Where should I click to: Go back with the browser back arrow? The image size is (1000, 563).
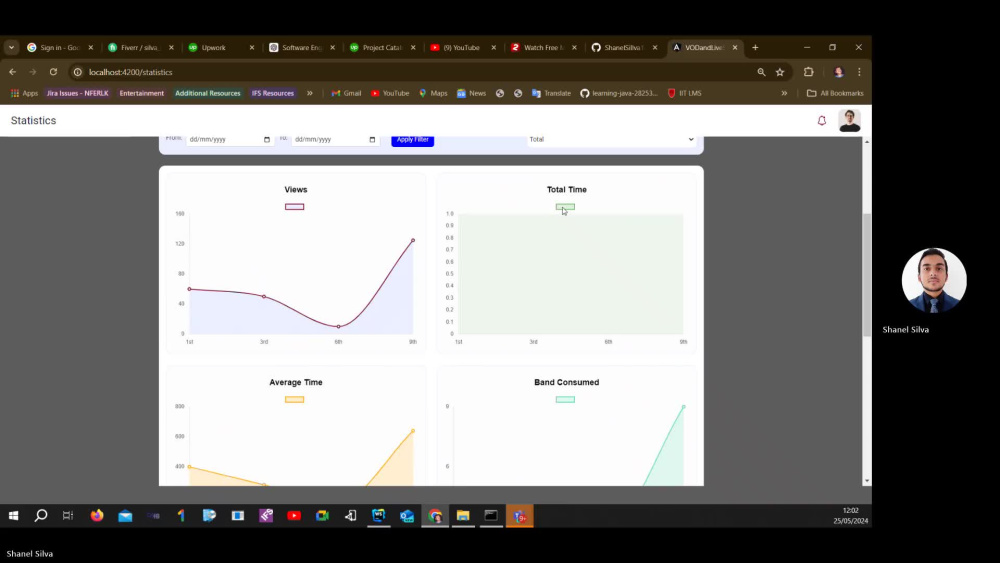coord(13,72)
